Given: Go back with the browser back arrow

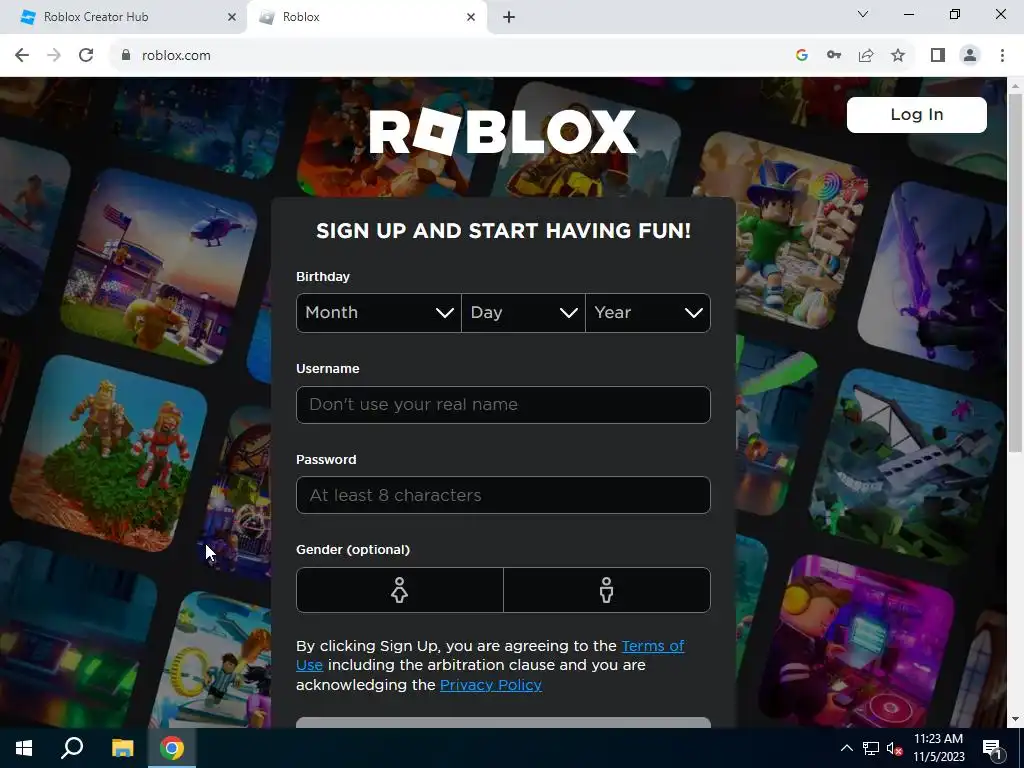Looking at the screenshot, I should click(x=22, y=56).
